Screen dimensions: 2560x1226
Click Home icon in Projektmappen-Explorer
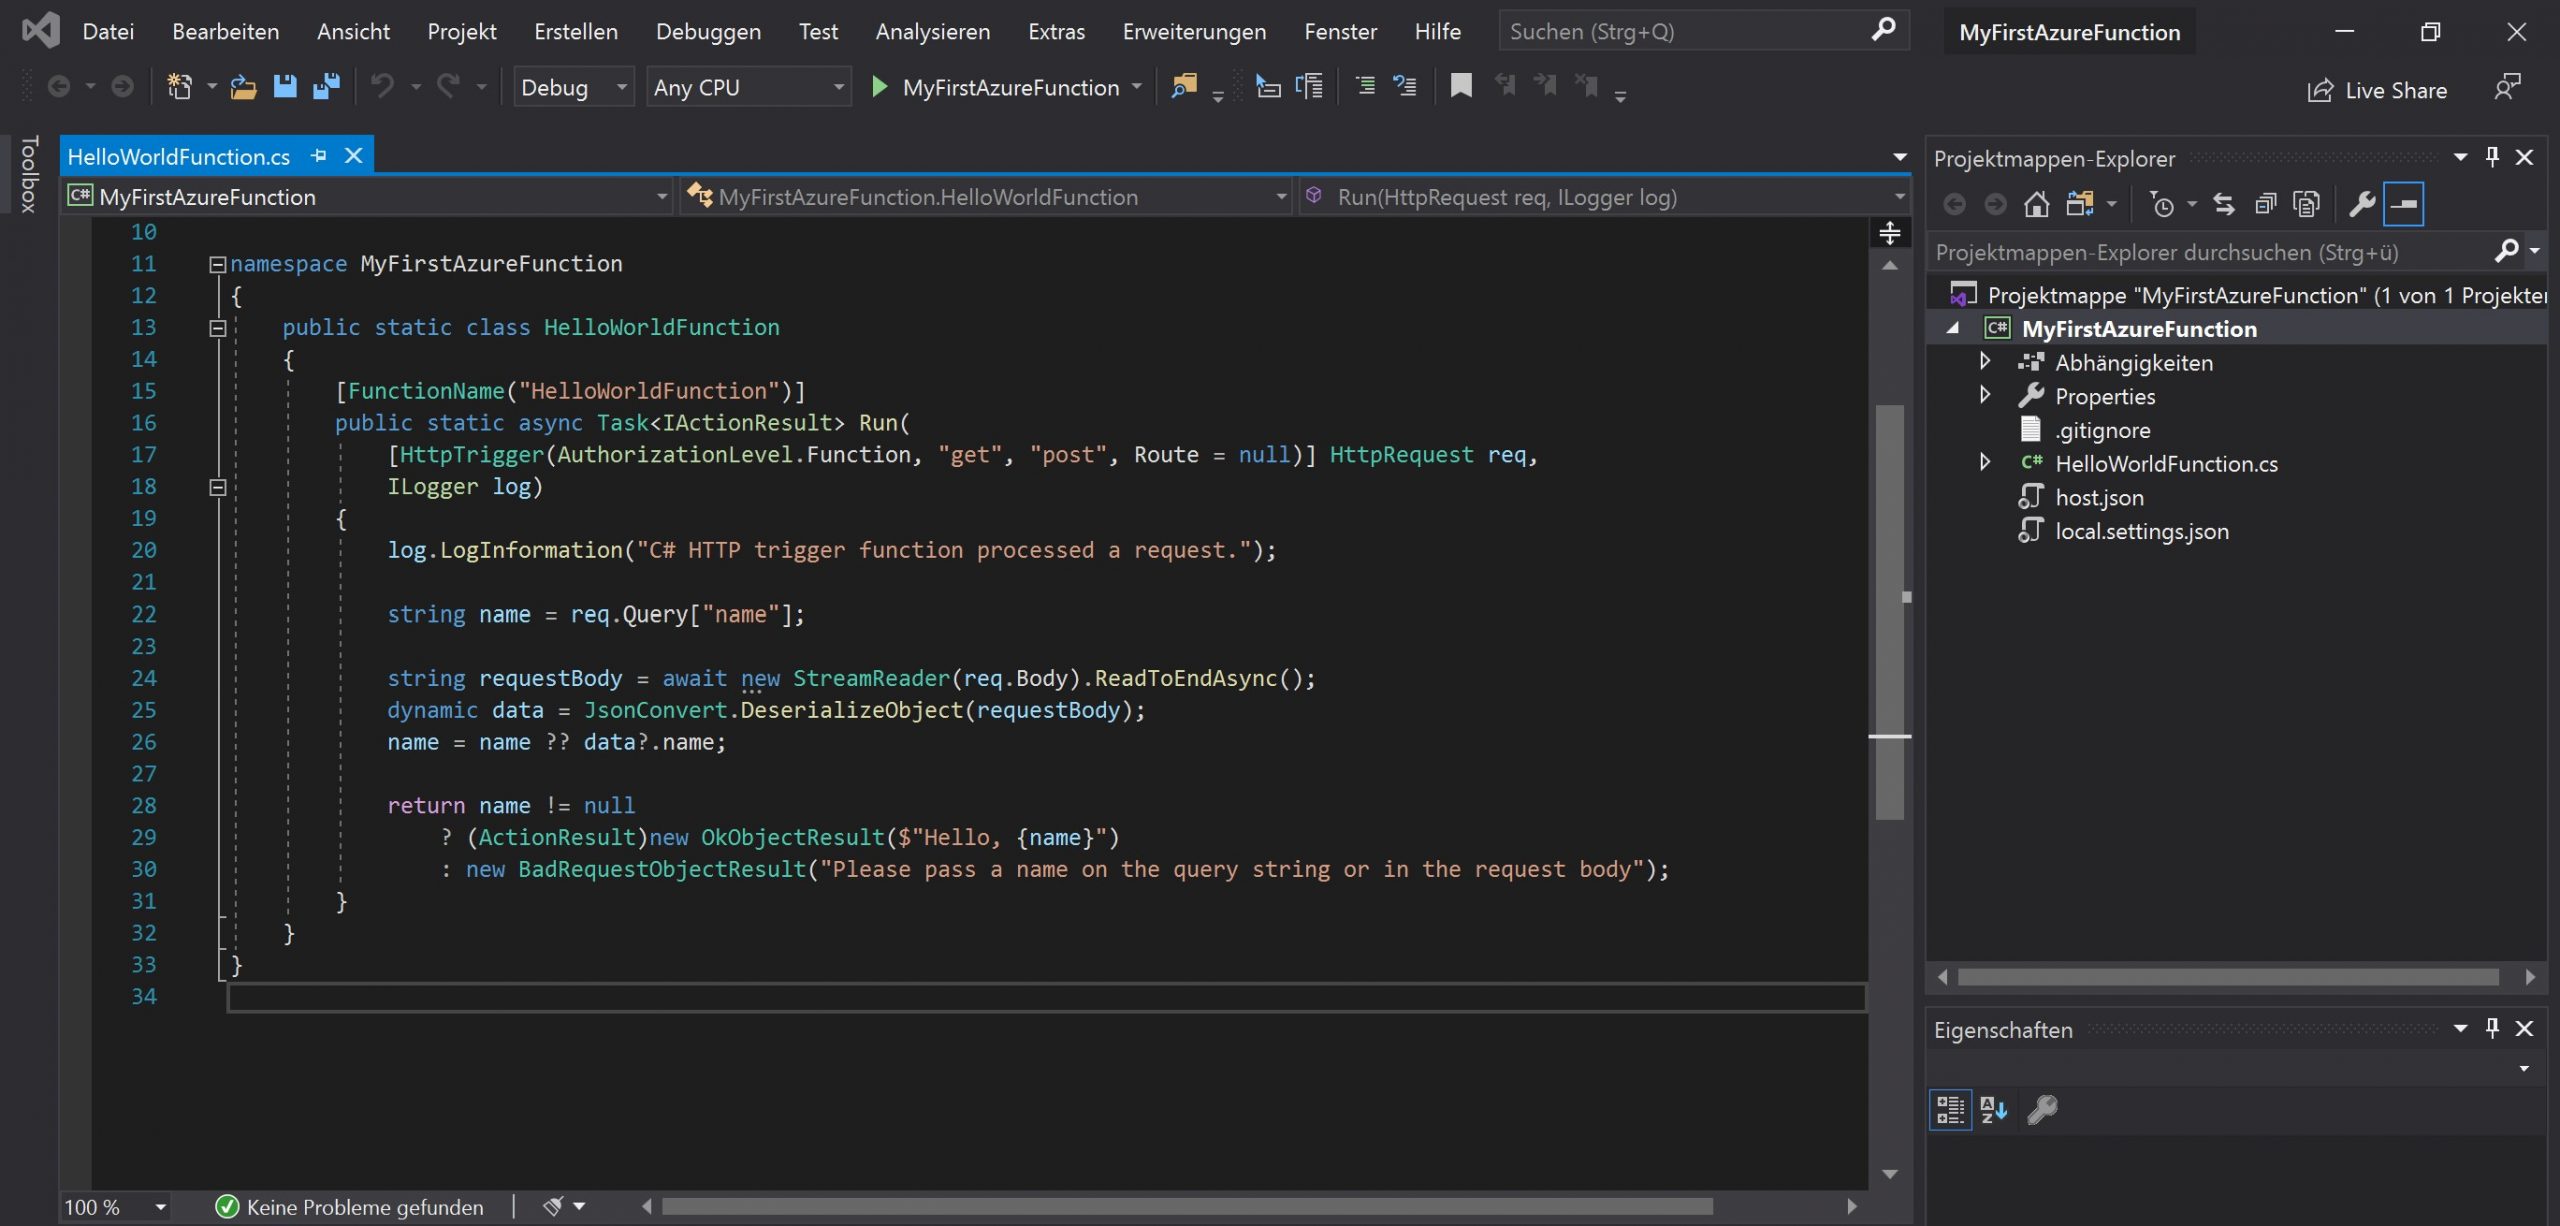coord(2036,205)
